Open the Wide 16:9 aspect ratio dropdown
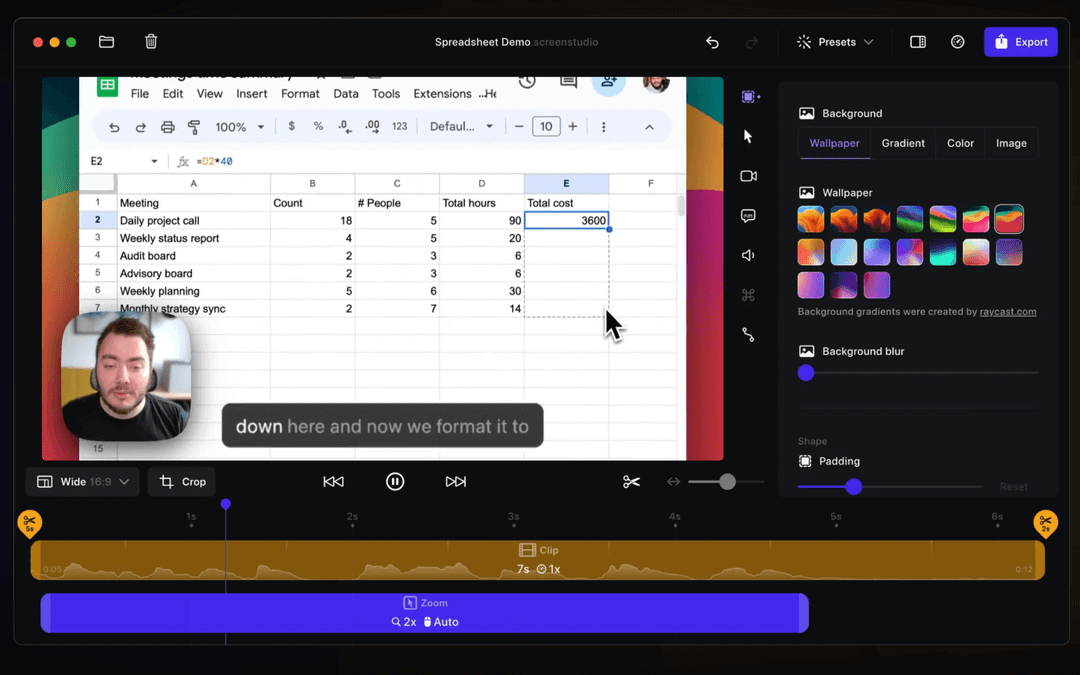Screen dimensions: 1080x675 pyautogui.click(x=81, y=481)
